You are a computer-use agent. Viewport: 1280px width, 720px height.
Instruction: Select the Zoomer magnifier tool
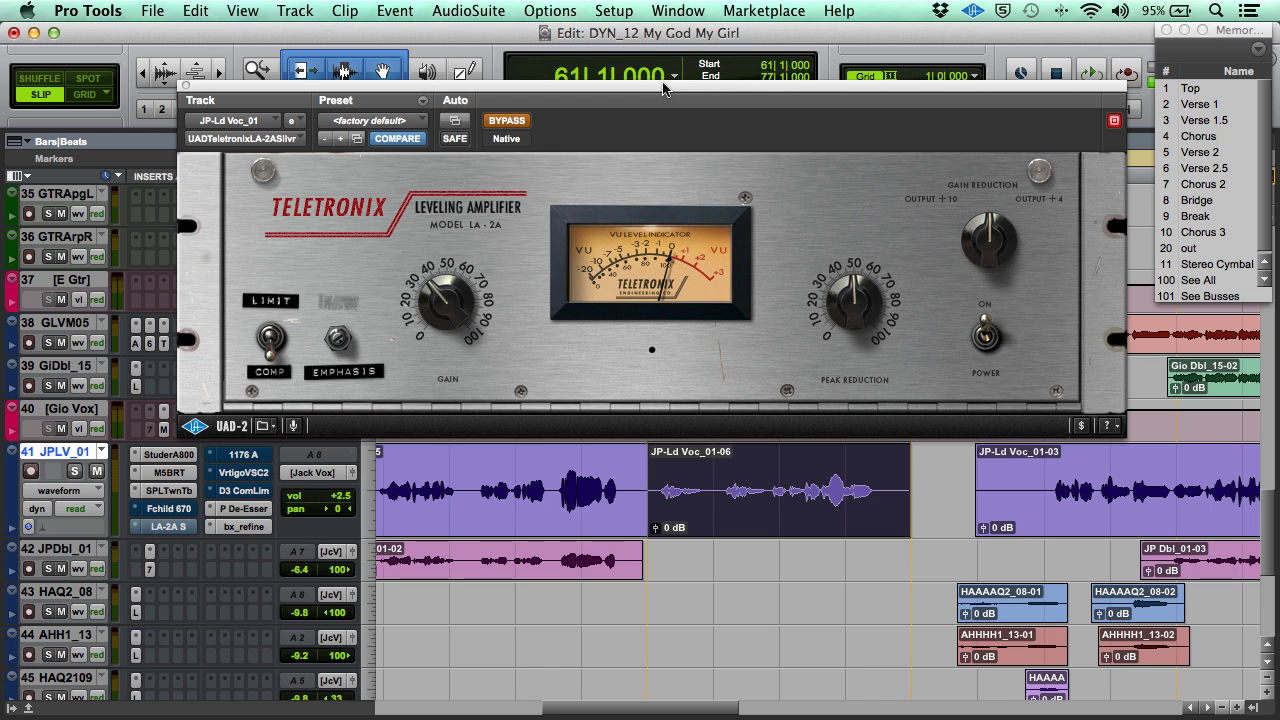tap(258, 71)
